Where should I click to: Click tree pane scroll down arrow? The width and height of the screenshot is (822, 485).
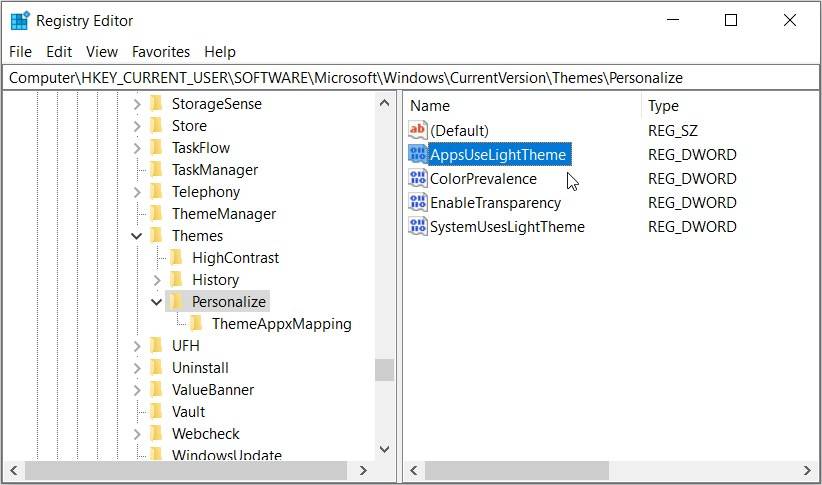point(384,449)
